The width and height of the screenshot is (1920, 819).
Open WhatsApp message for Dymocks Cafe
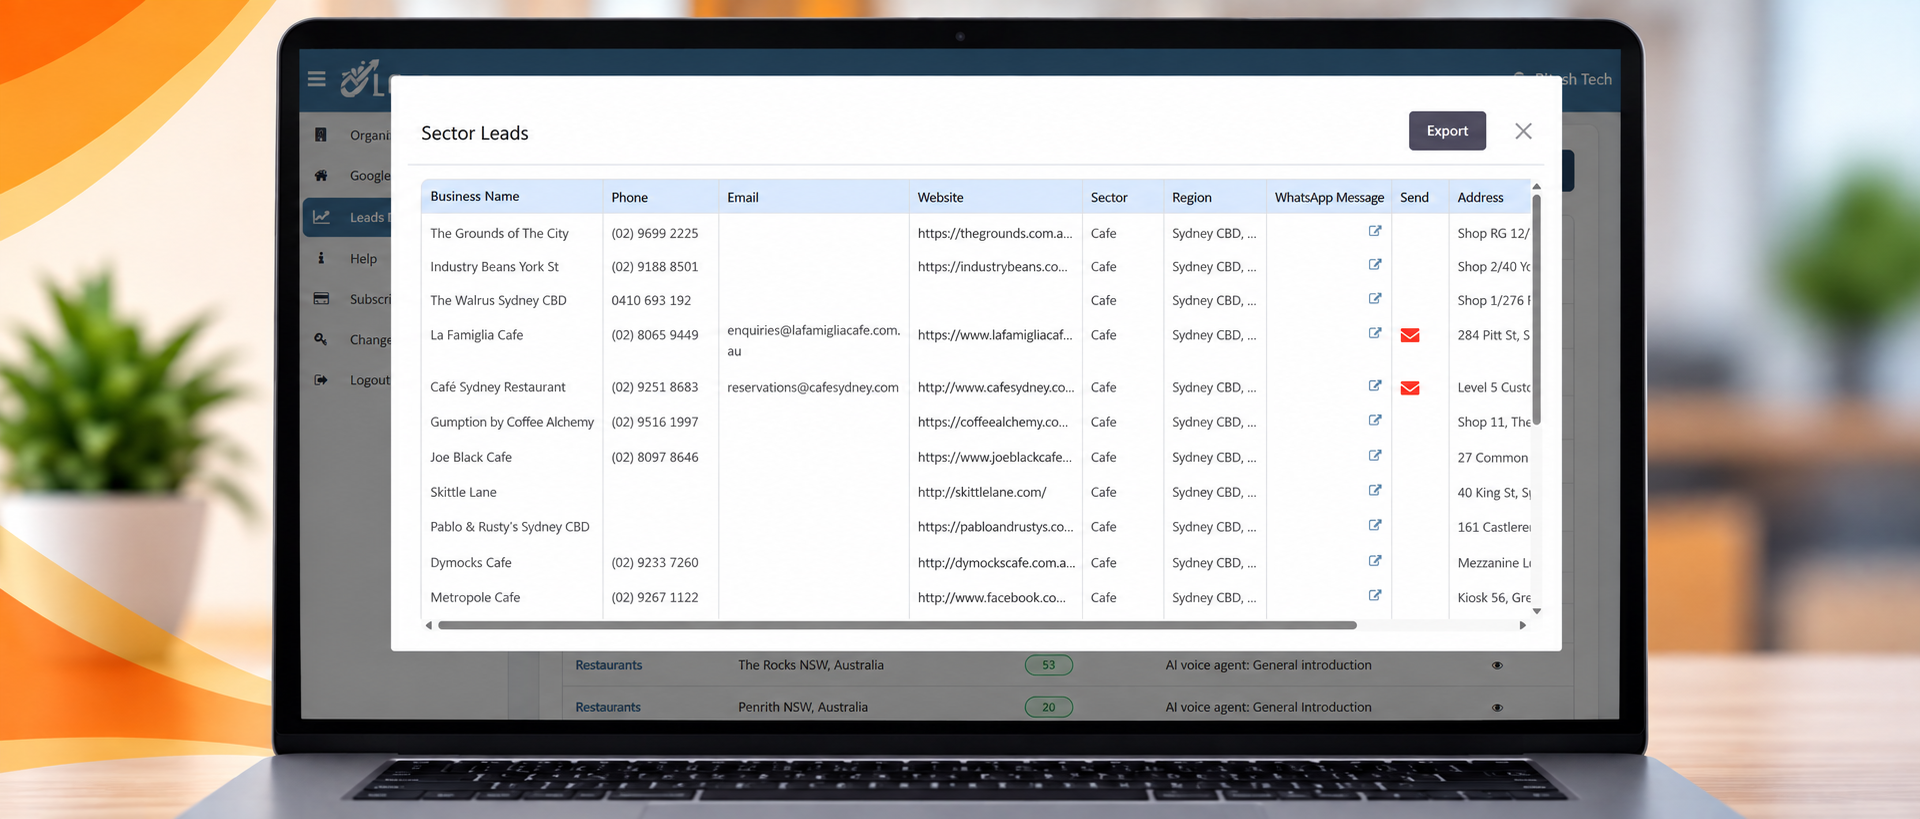point(1375,561)
